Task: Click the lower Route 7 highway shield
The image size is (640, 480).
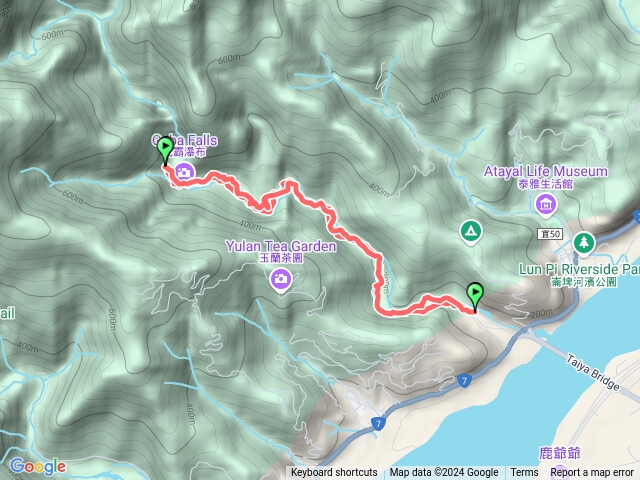Action: click(378, 424)
